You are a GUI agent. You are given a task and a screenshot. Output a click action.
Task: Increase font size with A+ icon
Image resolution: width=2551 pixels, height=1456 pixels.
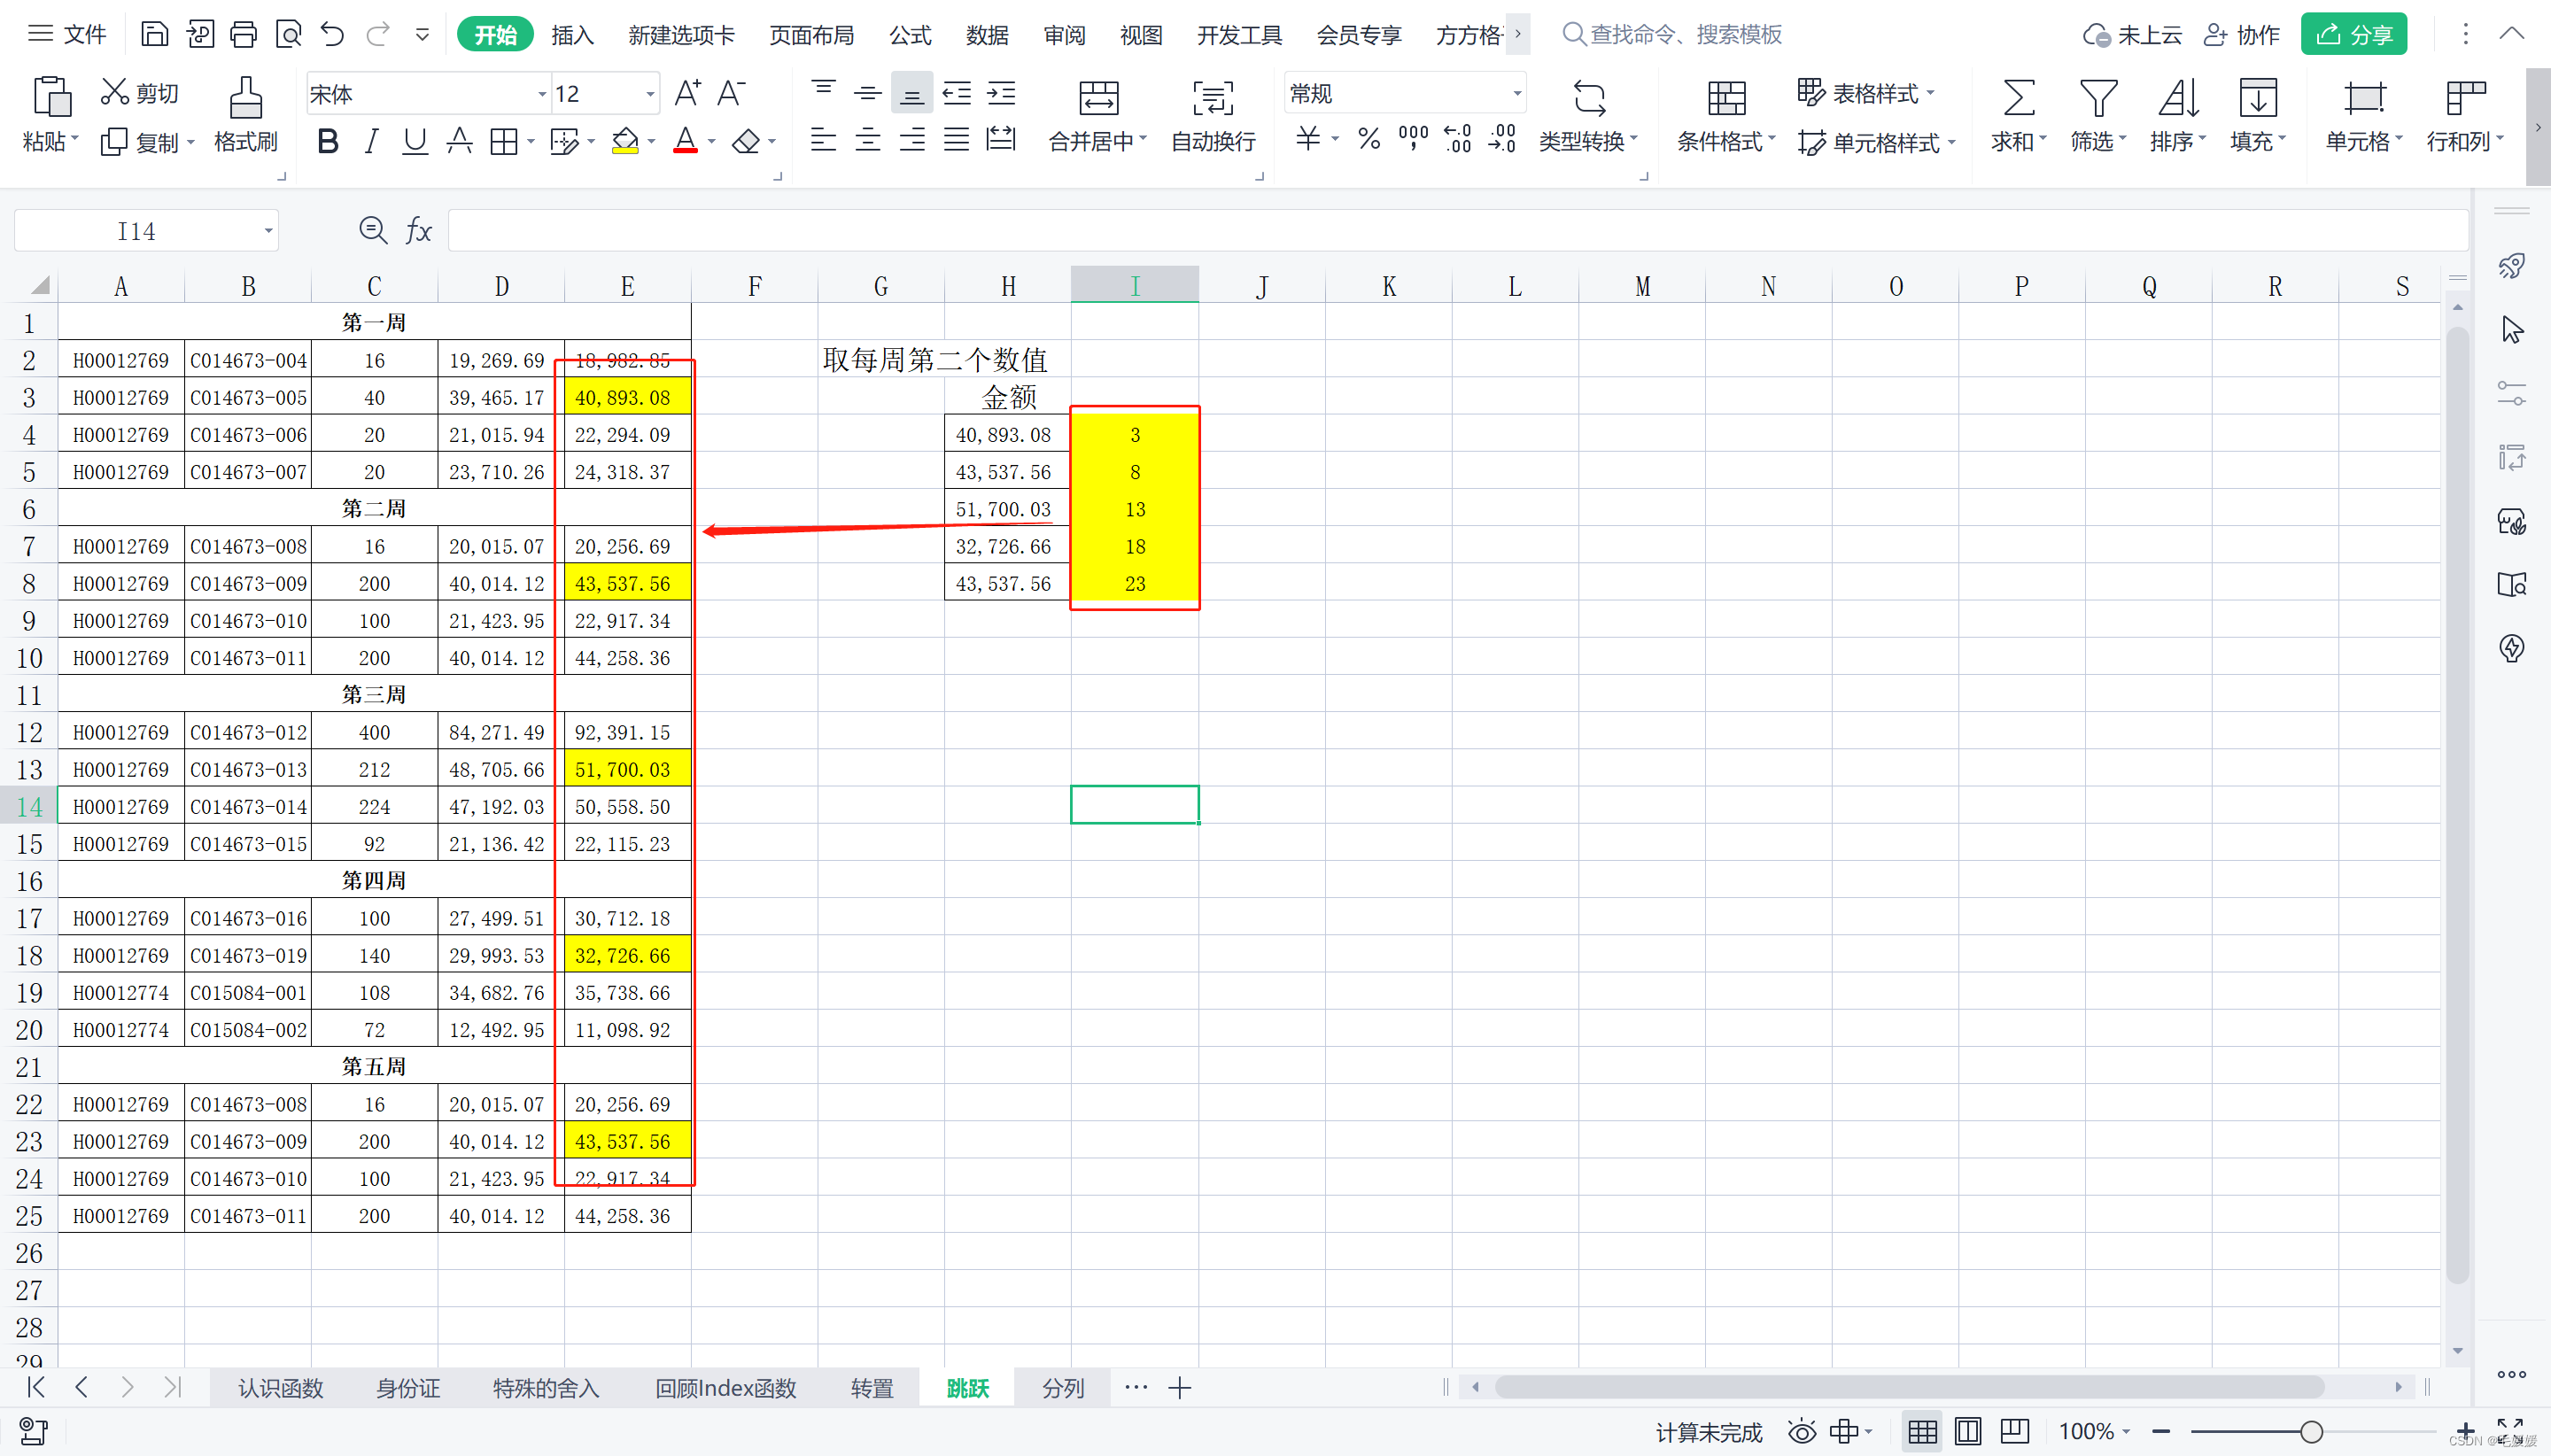pyautogui.click(x=688, y=93)
